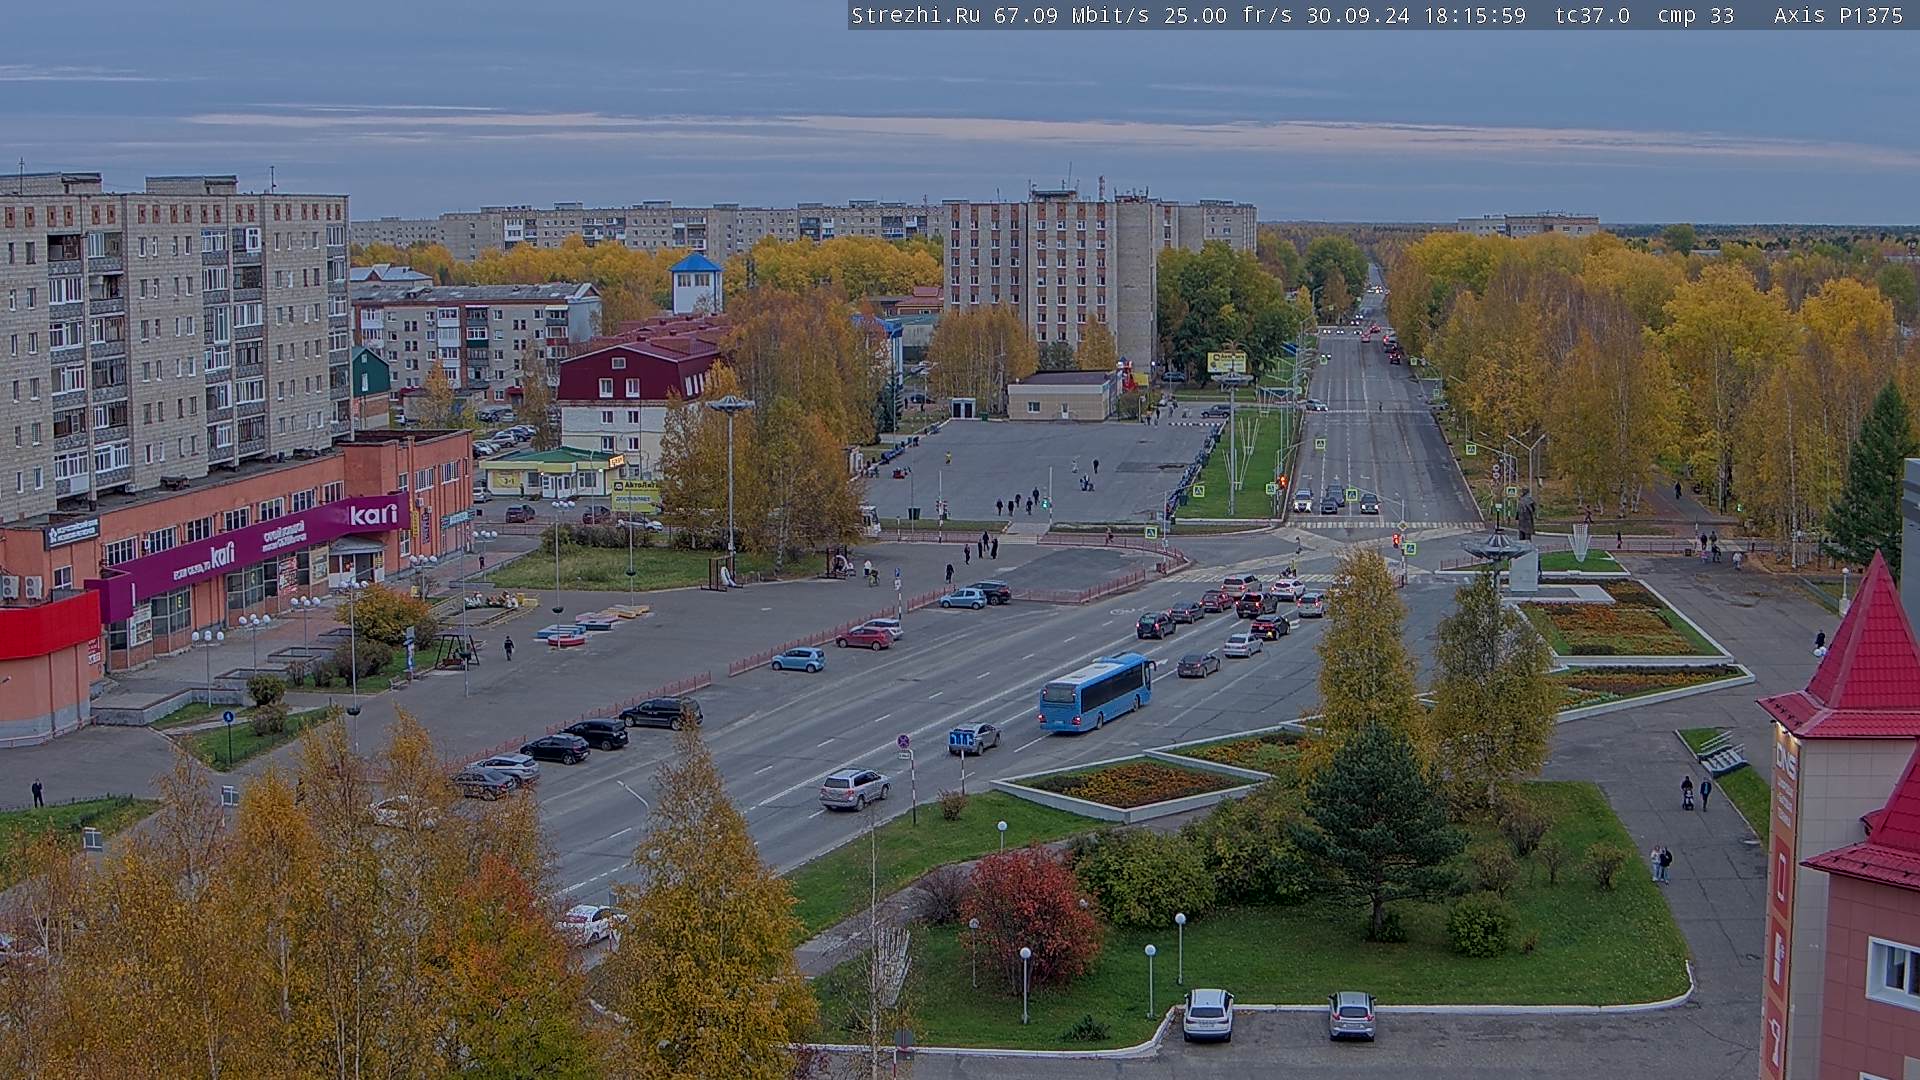
Task: Click the 30.09.24 date stamp
Action: tap(1357, 15)
